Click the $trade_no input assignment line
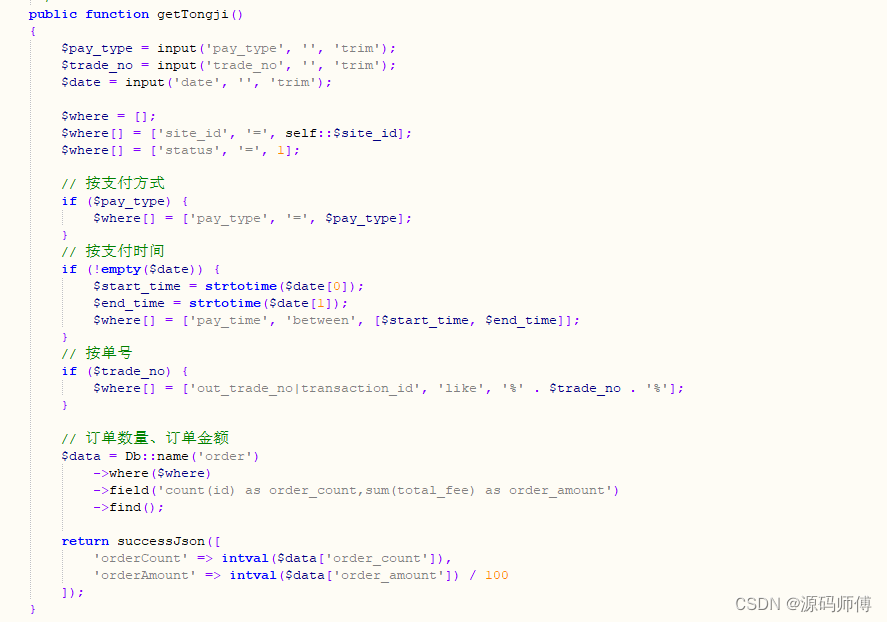This screenshot has width=887, height=622. point(229,66)
